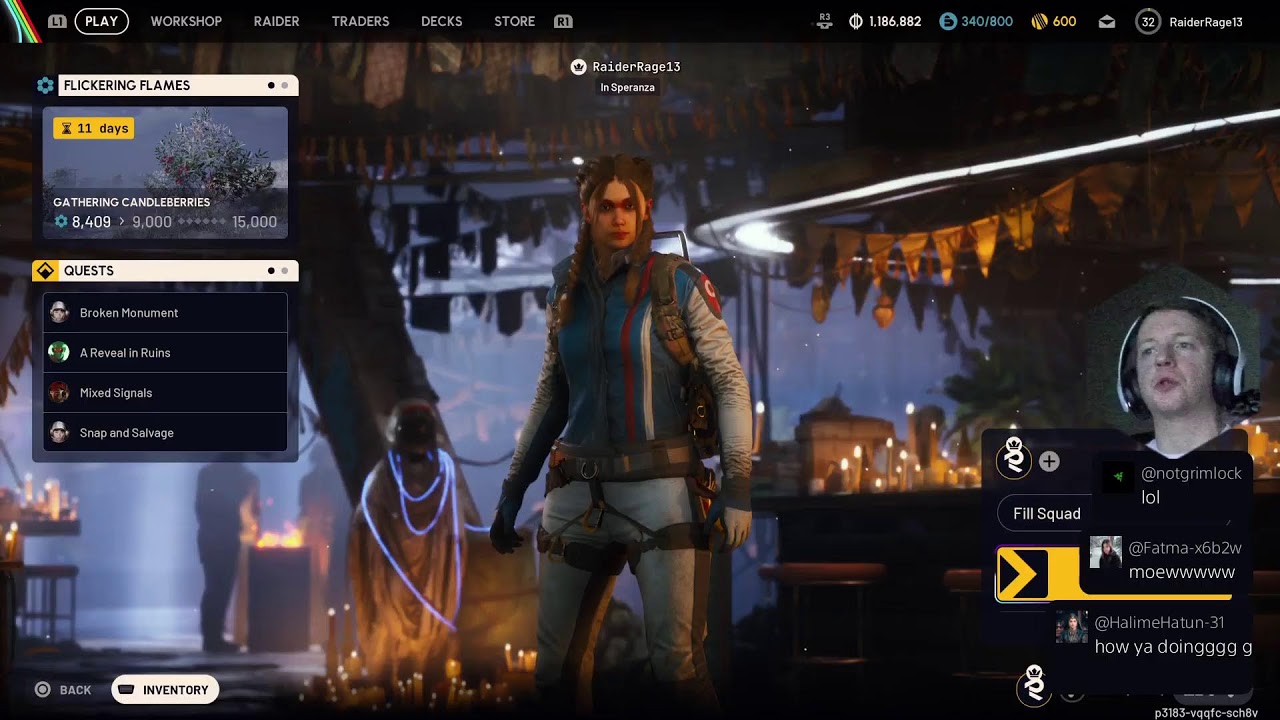The height and width of the screenshot is (720, 1280).
Task: Click the coin currency icon beside 1,186,882
Action: click(856, 21)
